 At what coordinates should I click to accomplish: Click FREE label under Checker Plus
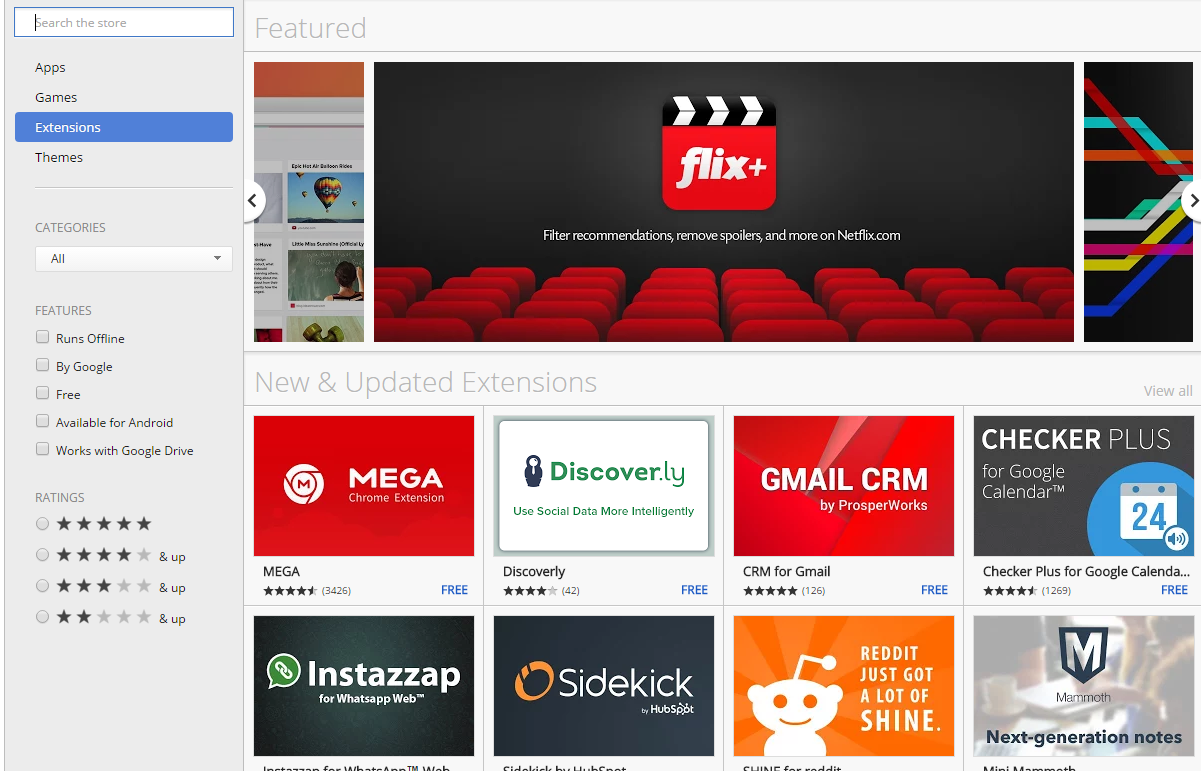[x=1175, y=590]
